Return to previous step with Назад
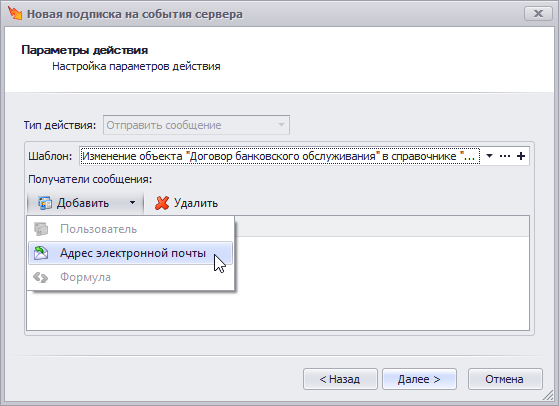 tap(340, 379)
